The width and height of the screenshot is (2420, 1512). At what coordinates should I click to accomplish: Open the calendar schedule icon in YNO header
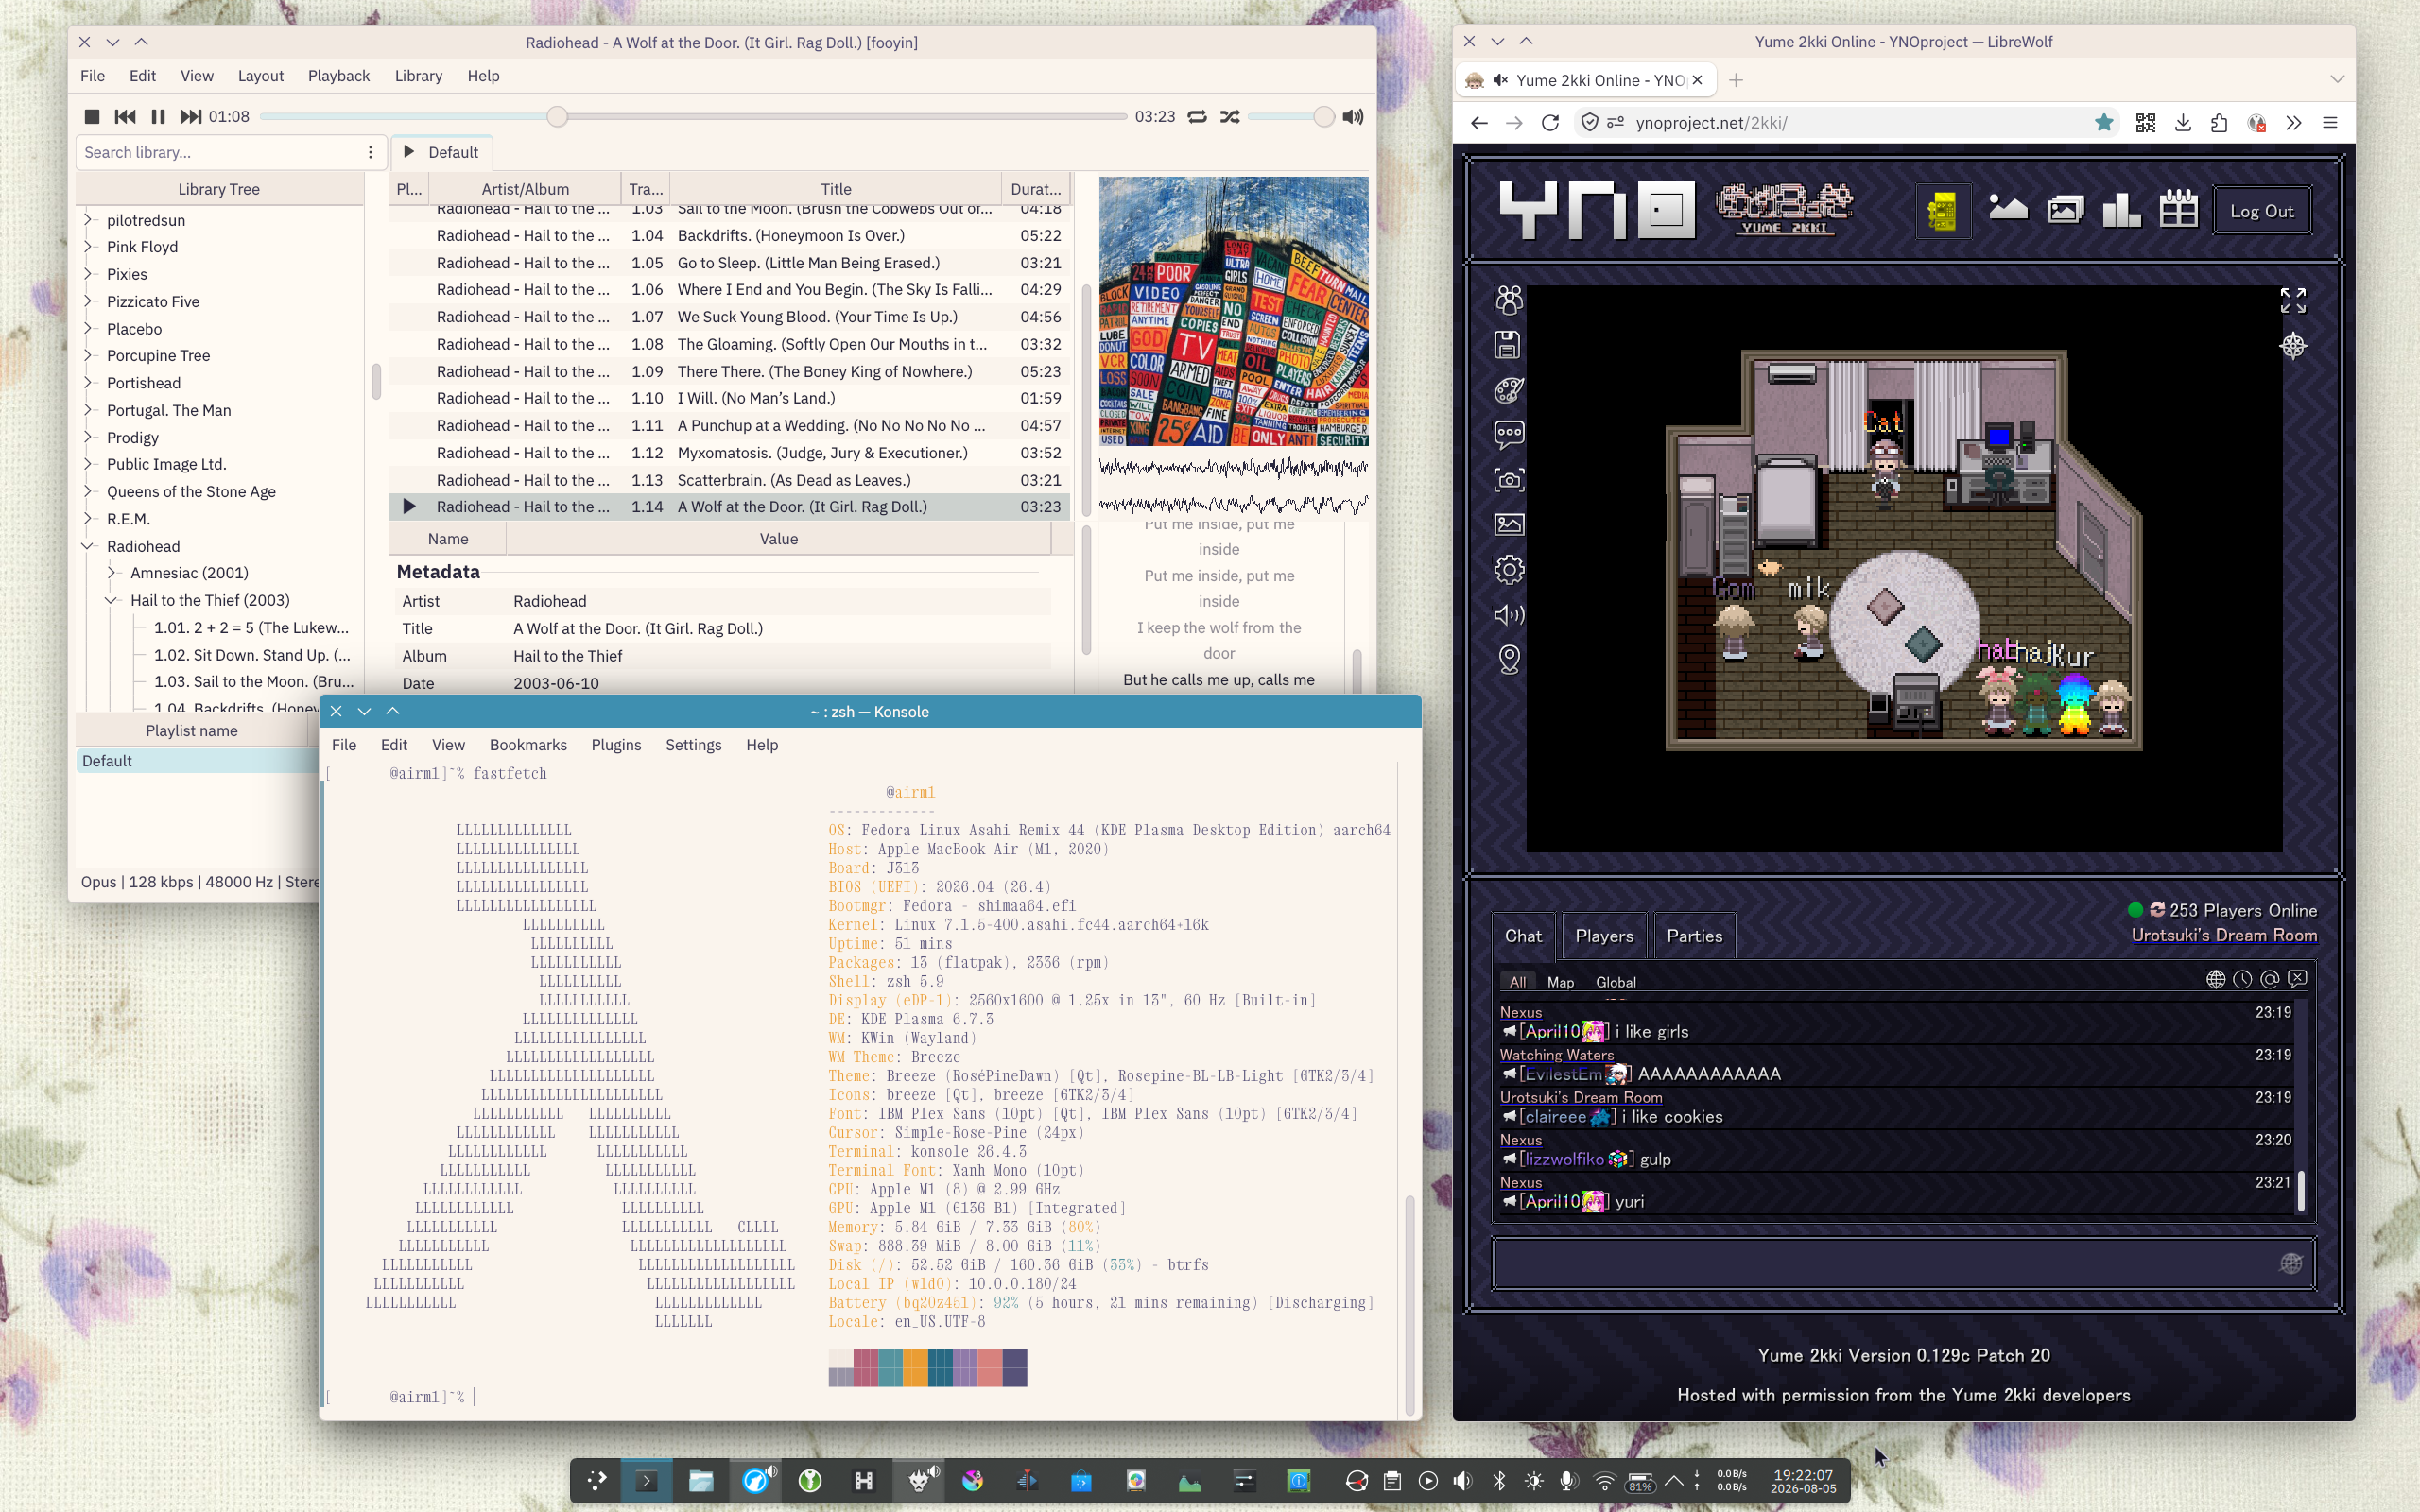click(x=2178, y=210)
